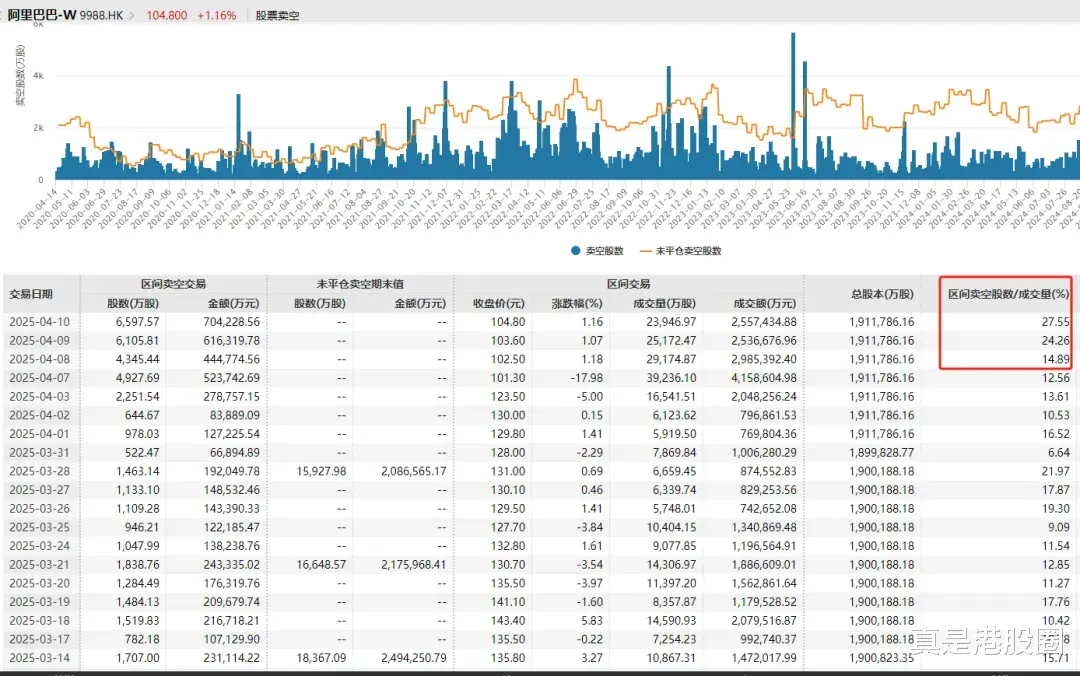
Task: Click outstanding short shares cell 16,648.57
Action: pyautogui.click(x=322, y=564)
